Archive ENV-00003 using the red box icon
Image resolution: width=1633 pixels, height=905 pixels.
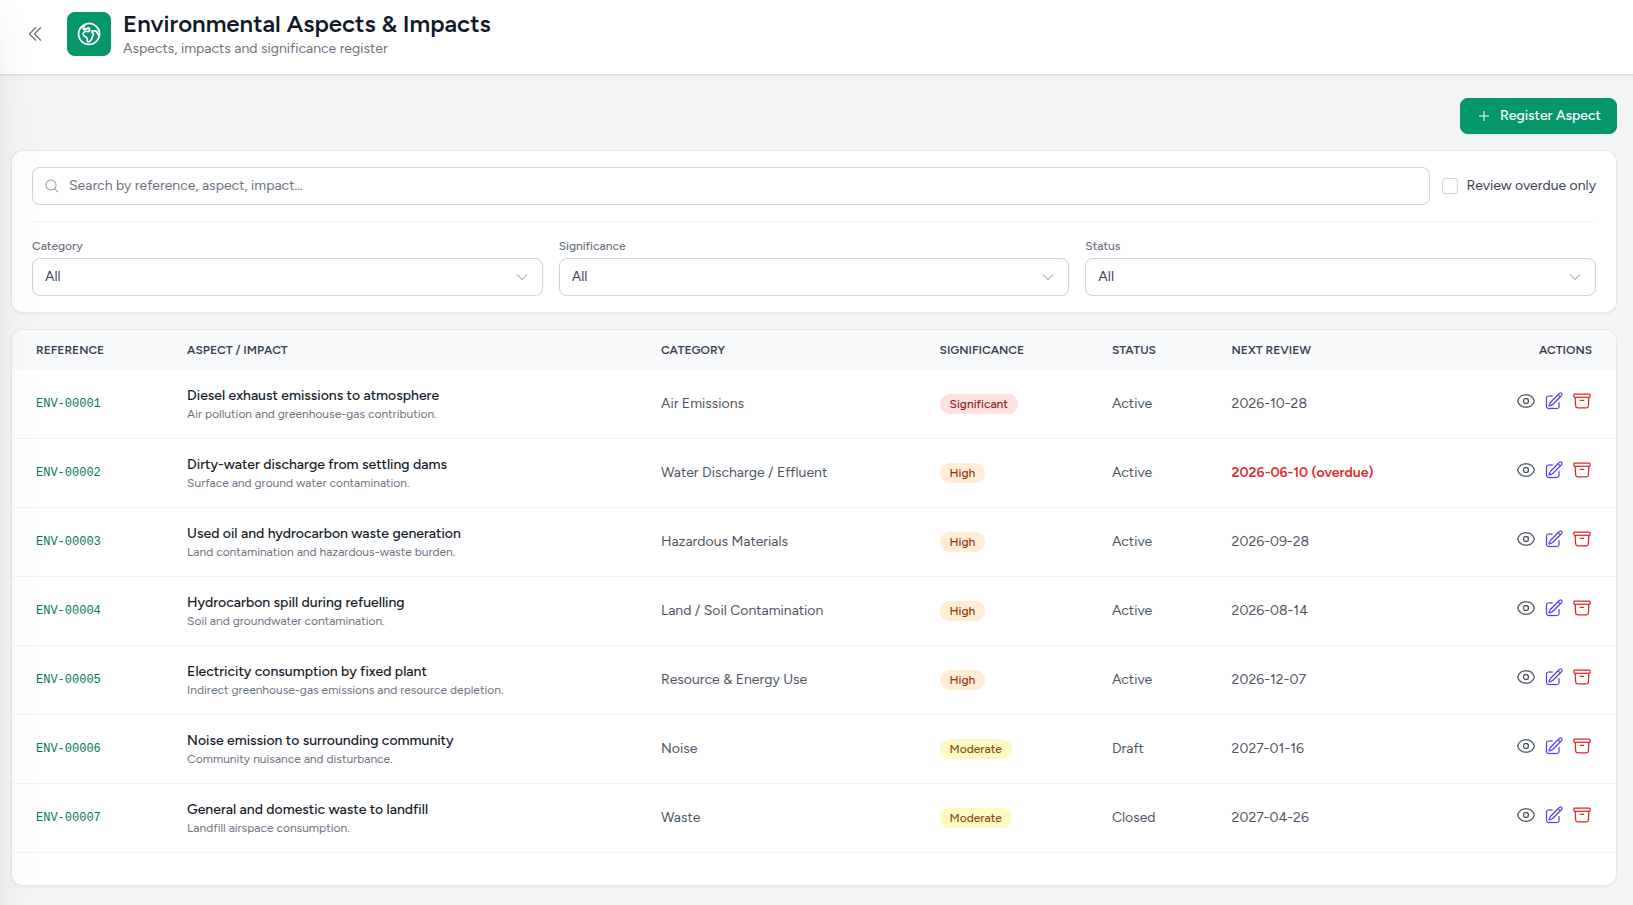click(x=1581, y=539)
